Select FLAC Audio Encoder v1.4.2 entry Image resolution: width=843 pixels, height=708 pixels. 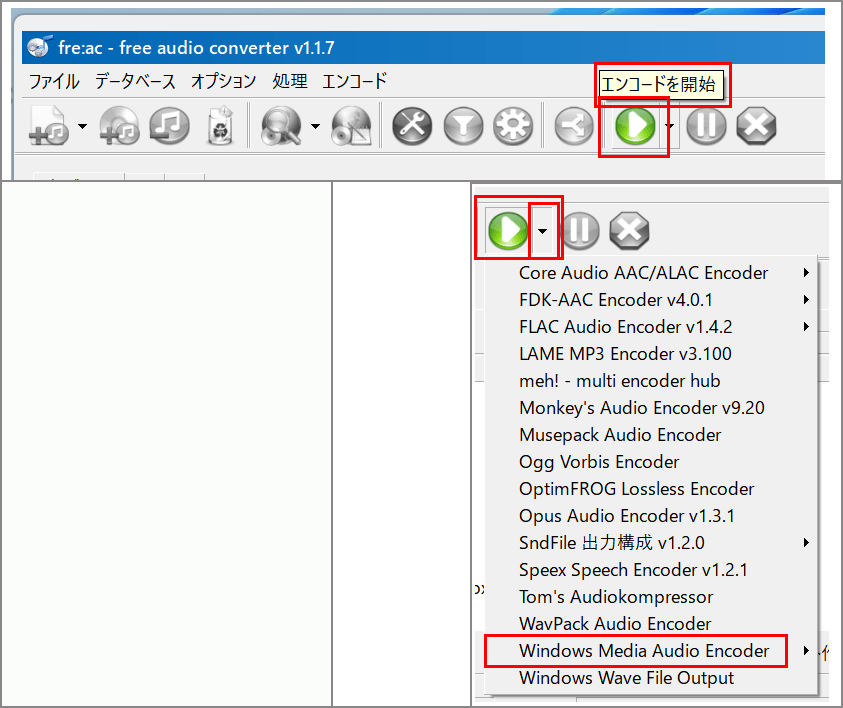click(x=625, y=327)
